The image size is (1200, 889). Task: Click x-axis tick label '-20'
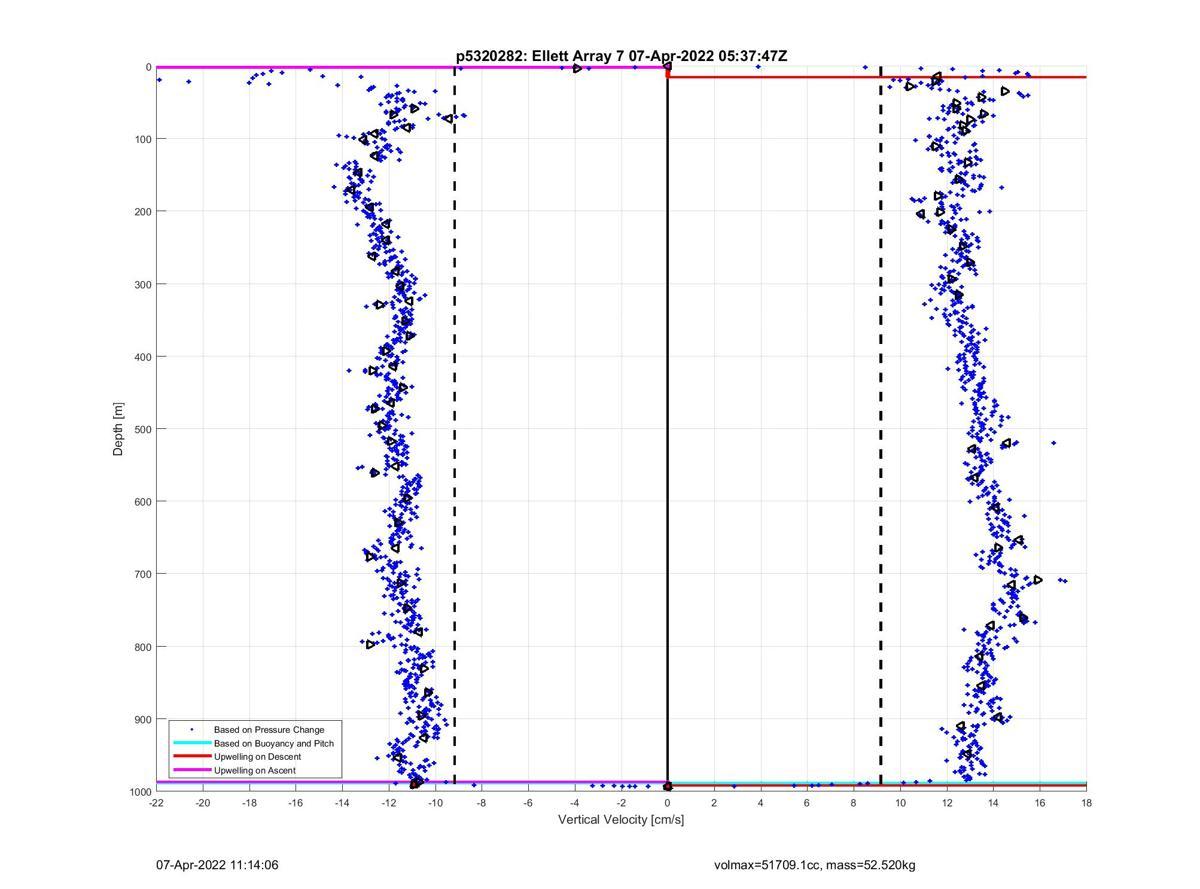click(x=203, y=802)
